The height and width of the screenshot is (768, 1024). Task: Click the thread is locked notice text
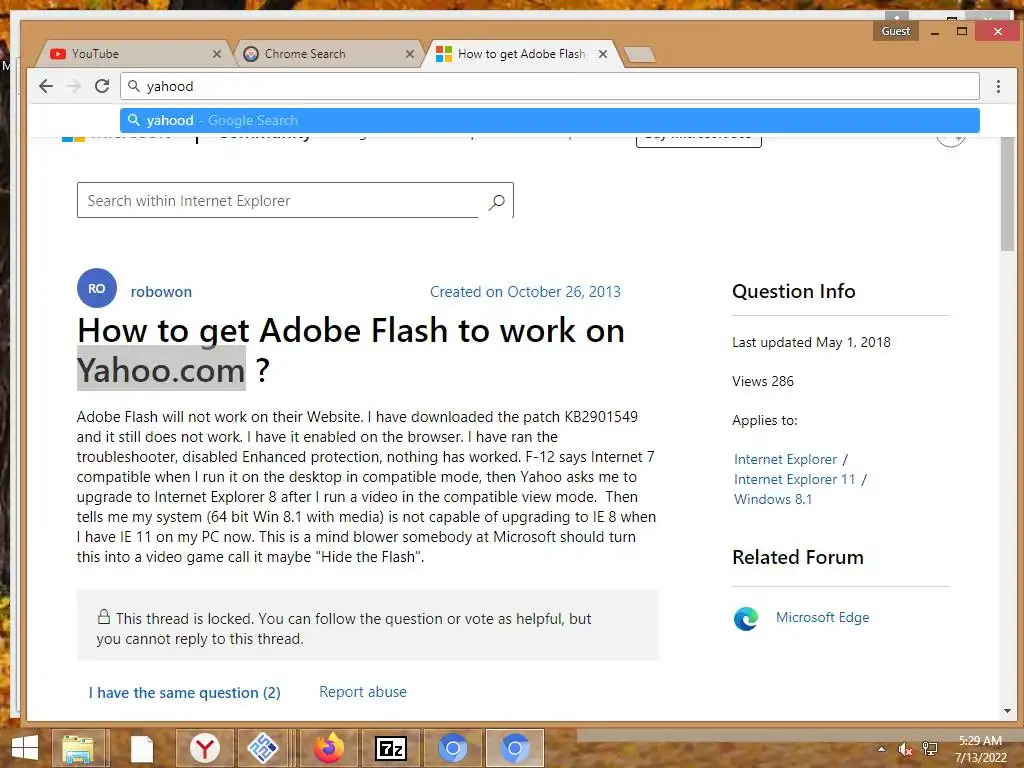344,628
